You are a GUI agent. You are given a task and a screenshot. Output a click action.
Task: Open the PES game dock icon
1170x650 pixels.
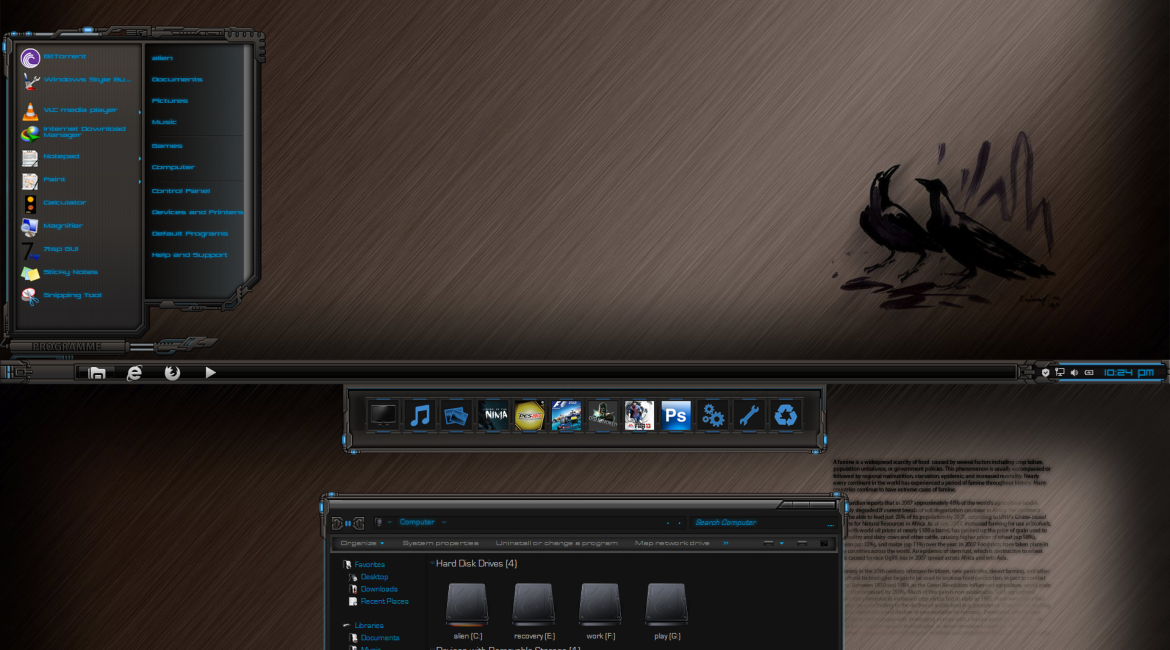point(529,414)
